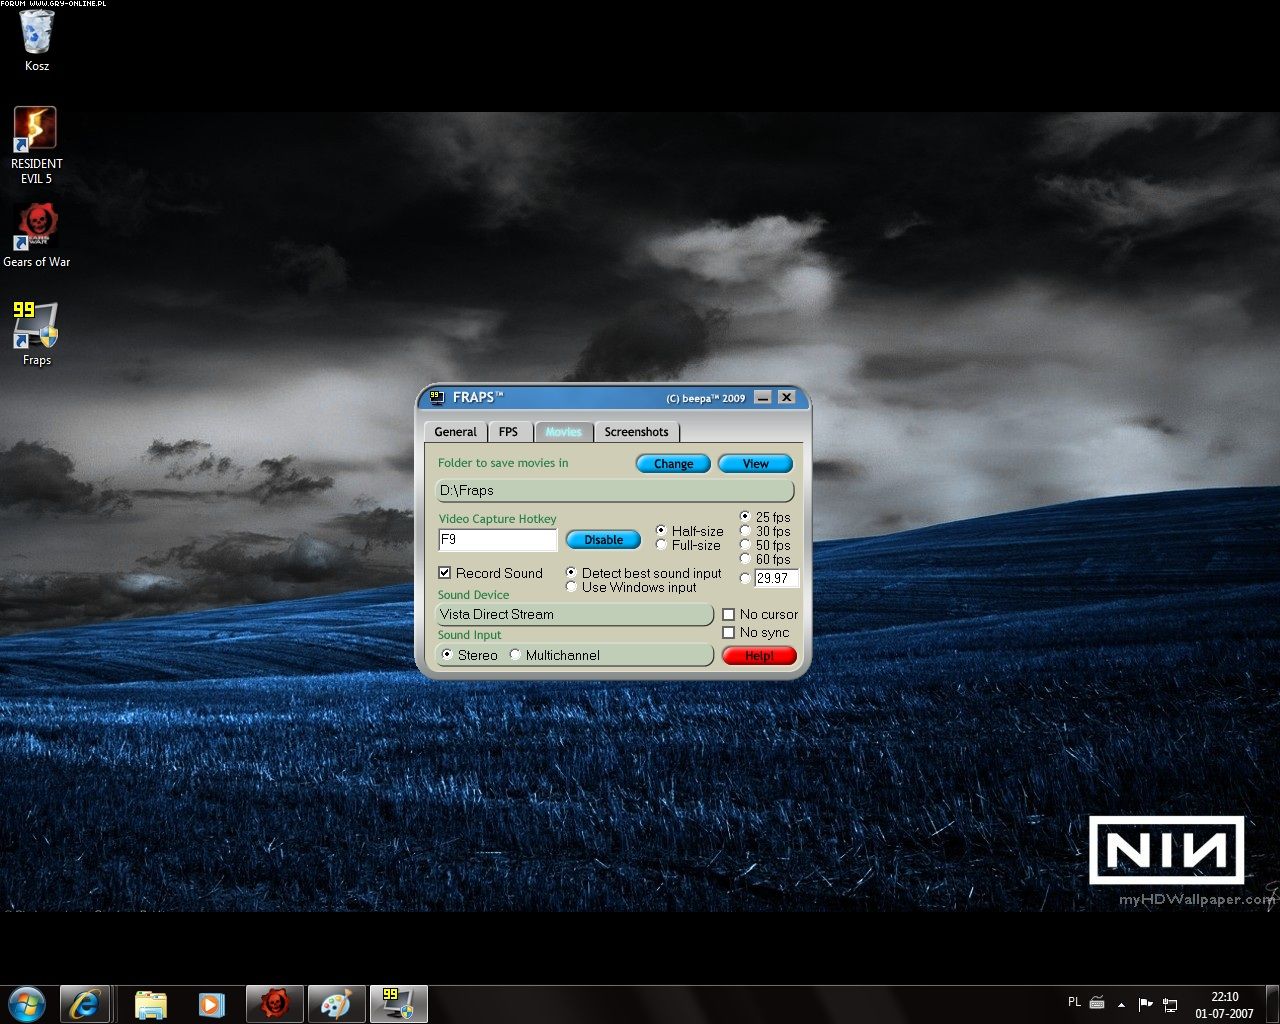Select Detect best sound input
The image size is (1280, 1024).
coord(643,573)
